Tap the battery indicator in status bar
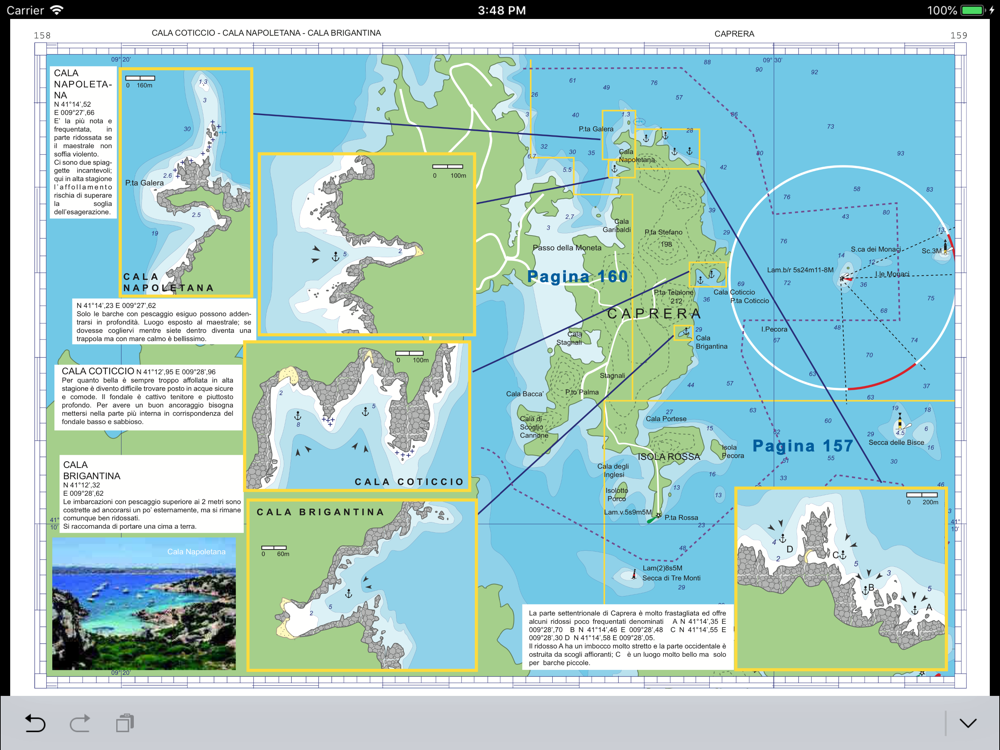The height and width of the screenshot is (750, 1000). coord(973,10)
